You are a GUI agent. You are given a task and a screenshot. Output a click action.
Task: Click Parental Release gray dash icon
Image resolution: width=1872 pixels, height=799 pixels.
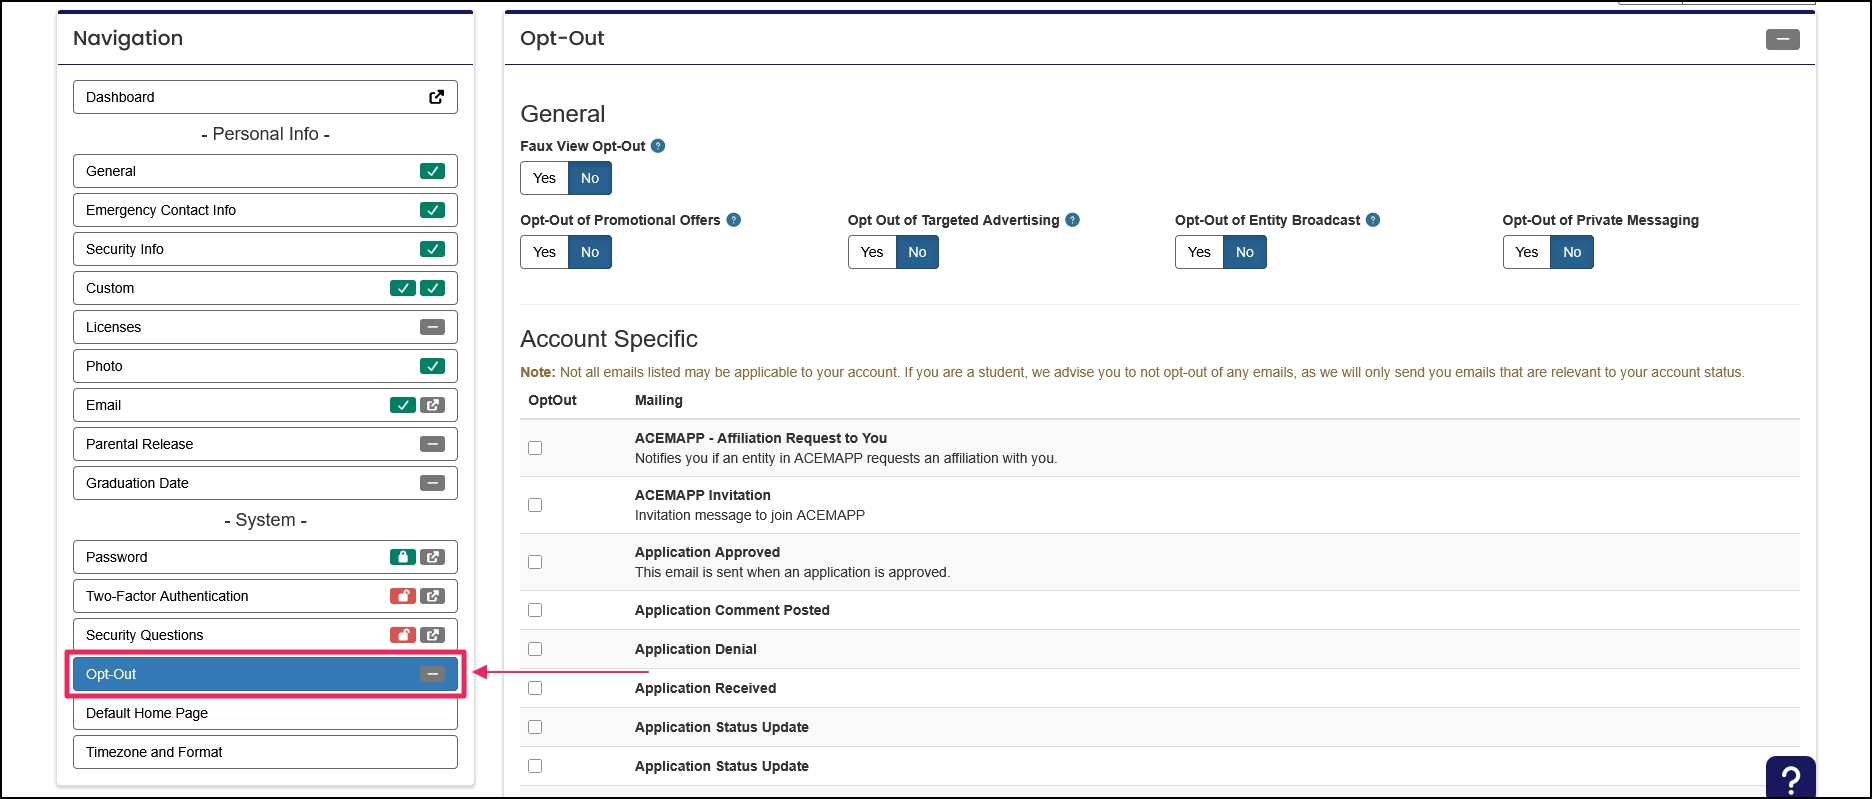tap(432, 444)
